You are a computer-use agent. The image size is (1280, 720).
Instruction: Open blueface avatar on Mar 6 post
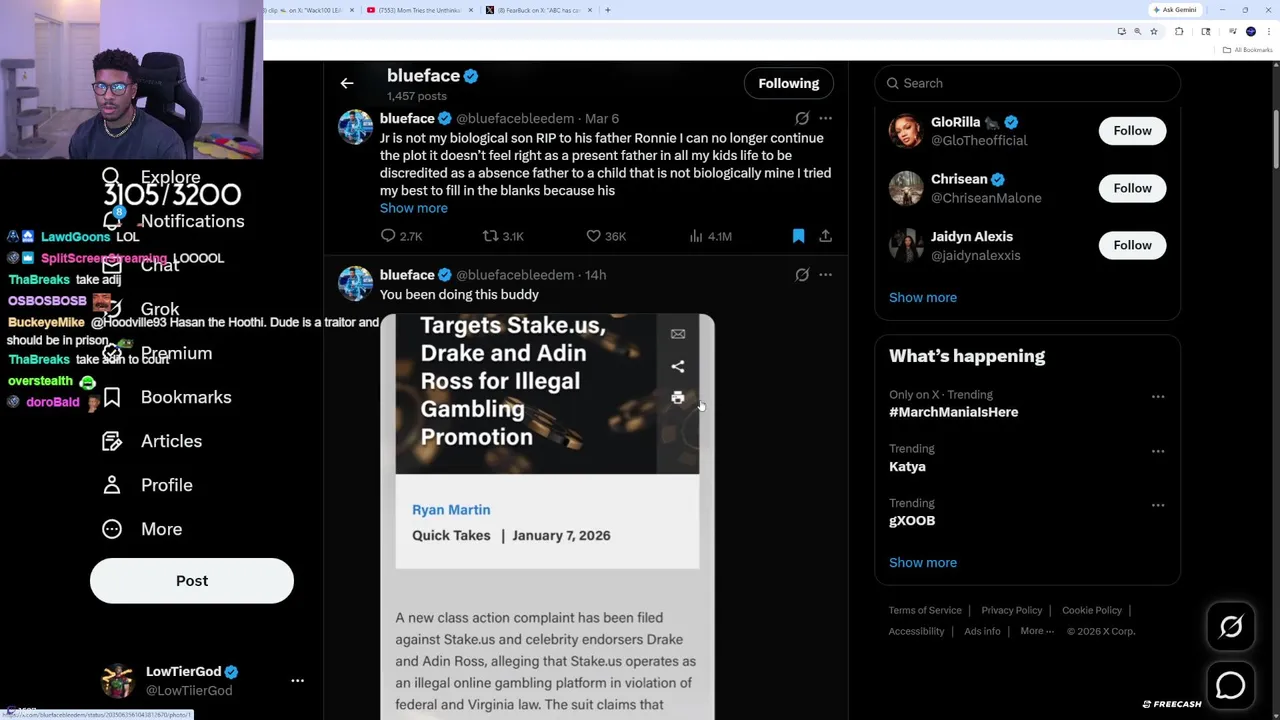(x=355, y=127)
